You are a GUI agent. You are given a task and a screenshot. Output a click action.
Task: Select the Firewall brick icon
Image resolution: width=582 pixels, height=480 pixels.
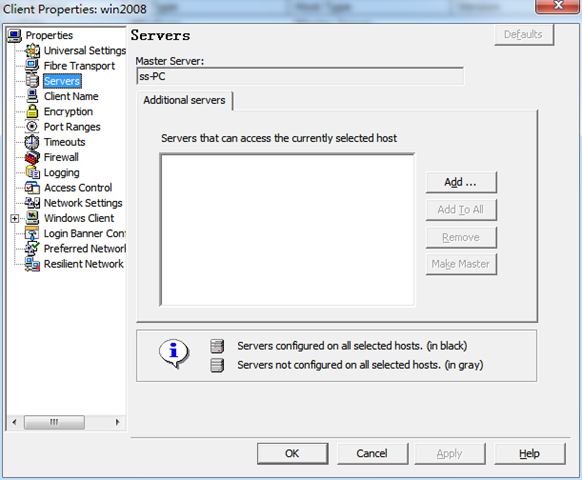click(32, 157)
